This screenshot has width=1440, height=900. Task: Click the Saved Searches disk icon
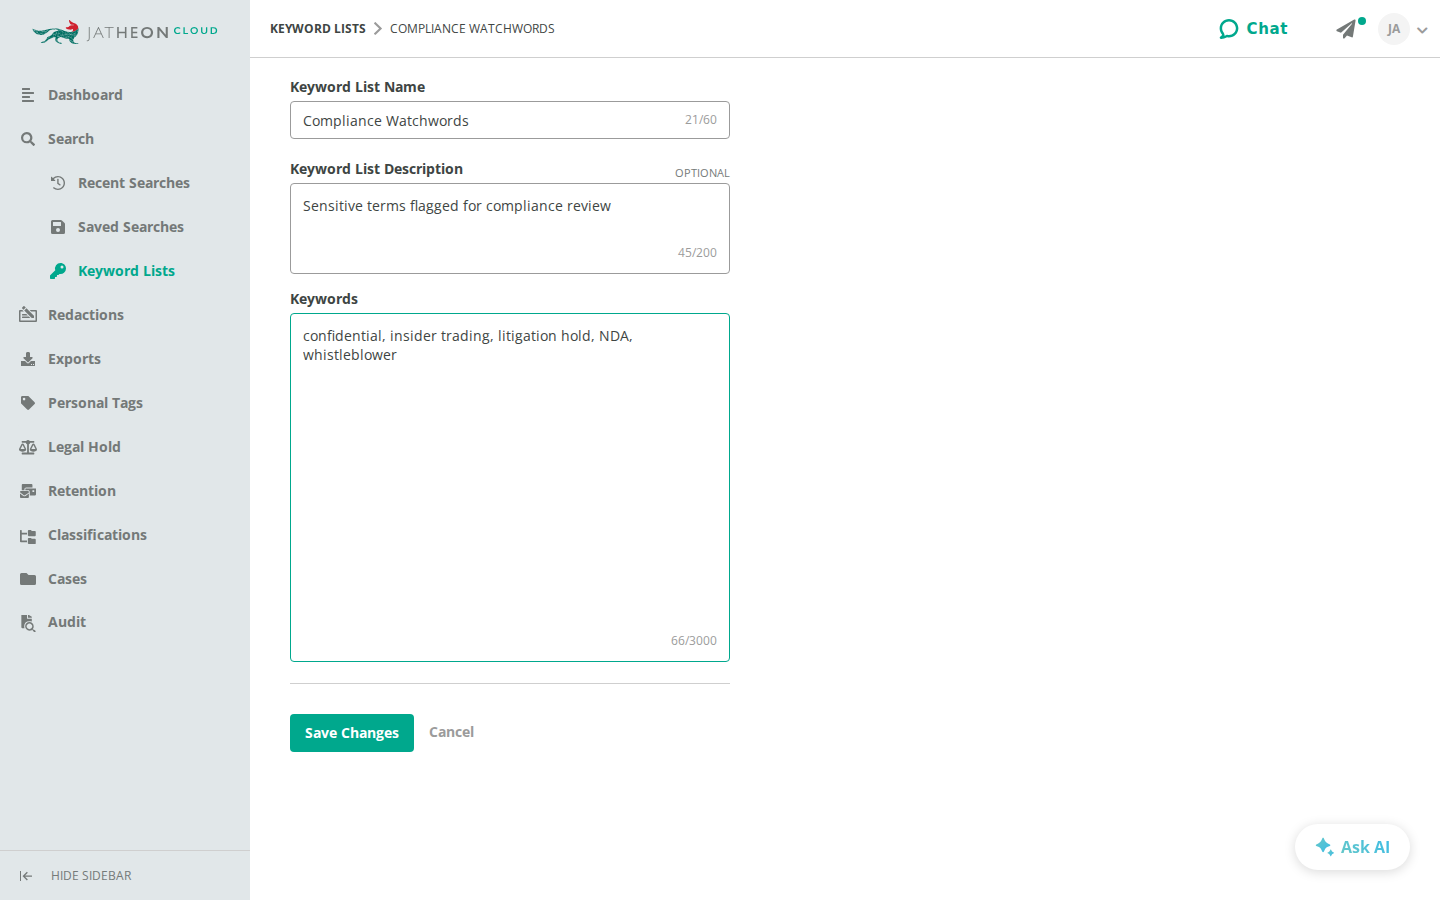[58, 227]
